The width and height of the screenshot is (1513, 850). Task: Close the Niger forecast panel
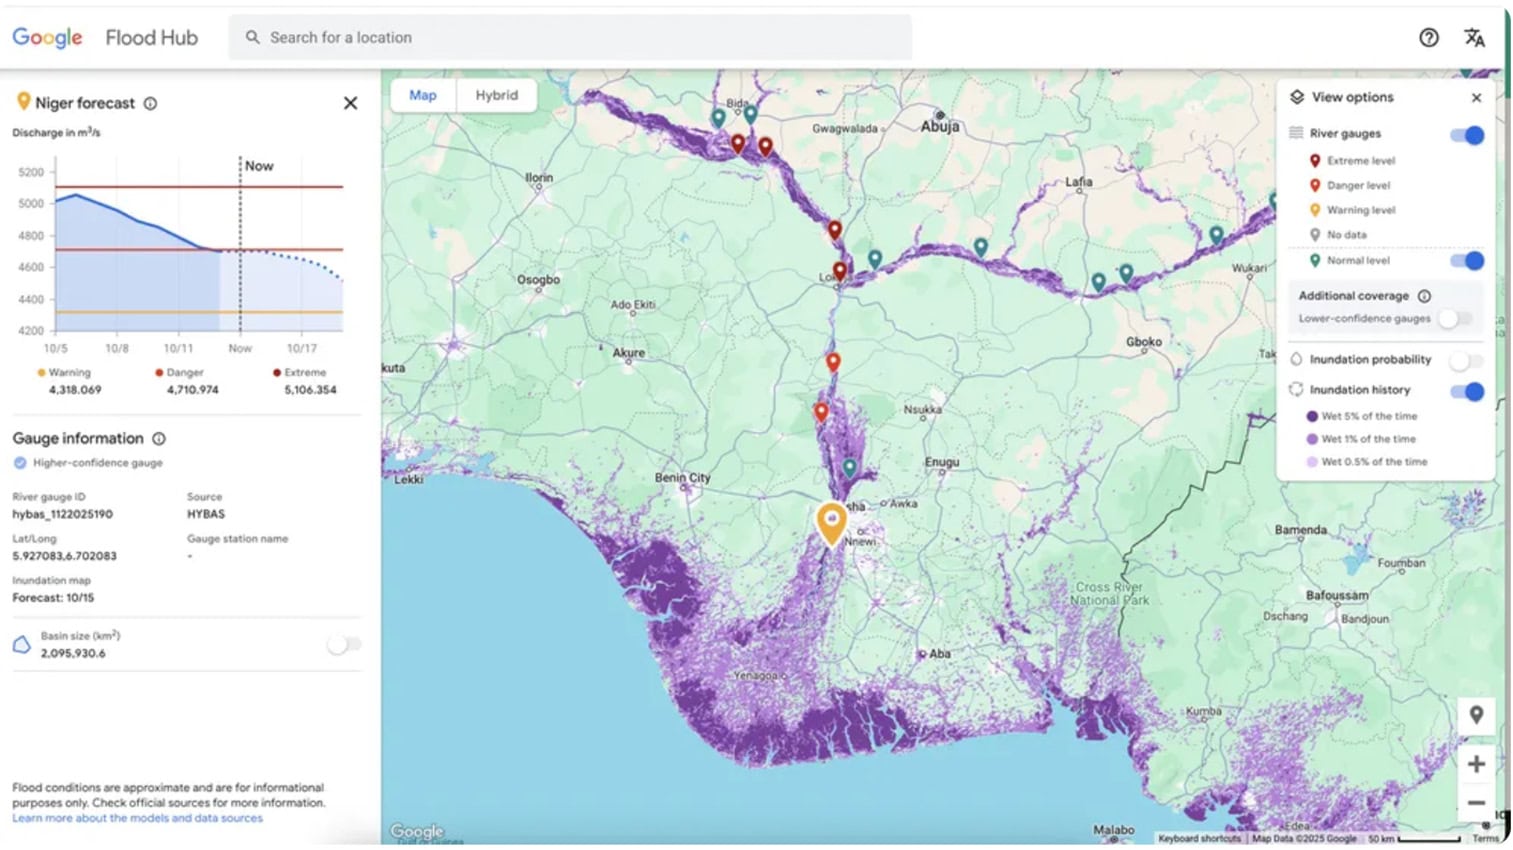coord(350,103)
